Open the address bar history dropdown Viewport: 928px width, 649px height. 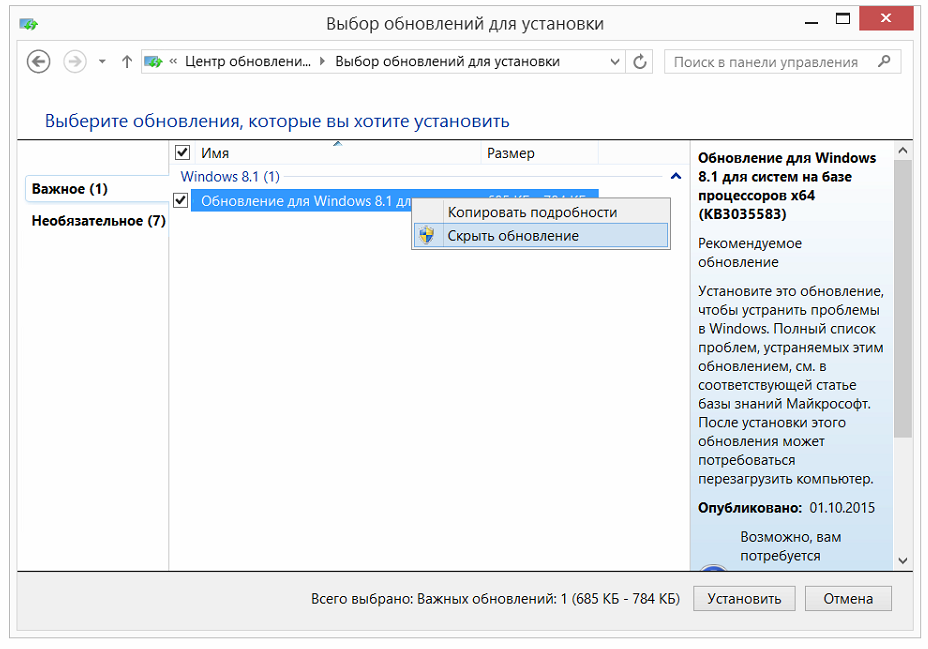point(615,62)
